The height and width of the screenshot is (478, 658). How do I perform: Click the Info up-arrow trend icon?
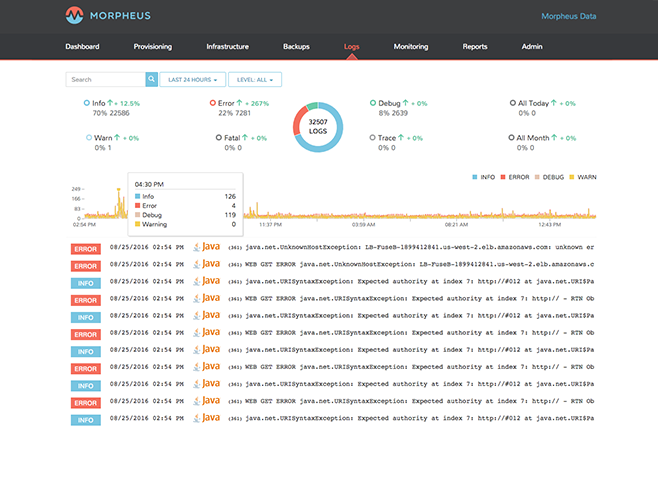pyautogui.click(x=110, y=103)
